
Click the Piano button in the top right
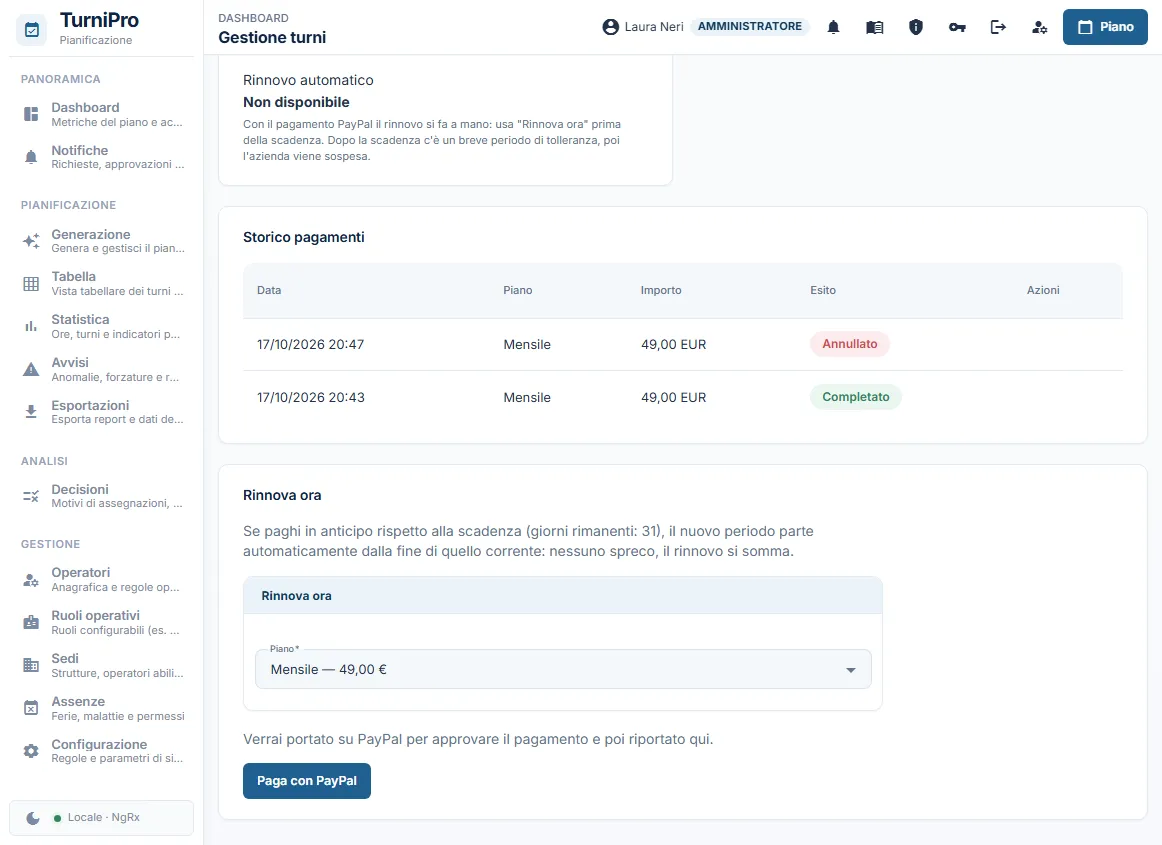point(1105,27)
